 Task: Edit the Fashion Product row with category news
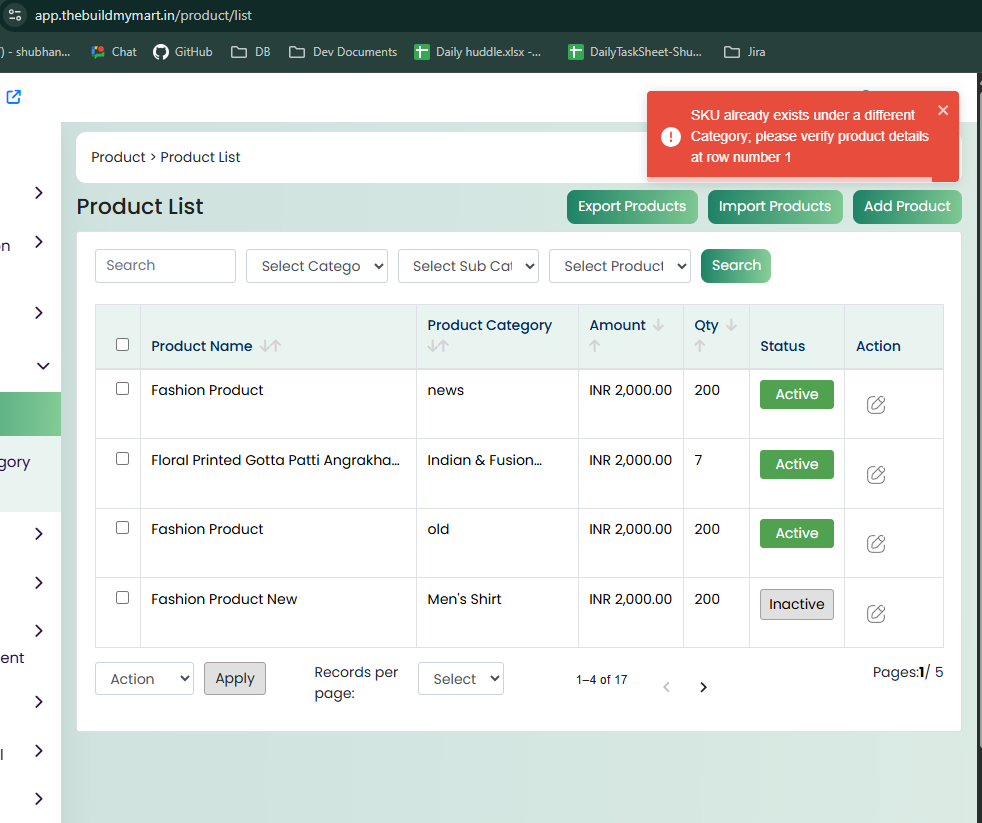pyautogui.click(x=876, y=405)
